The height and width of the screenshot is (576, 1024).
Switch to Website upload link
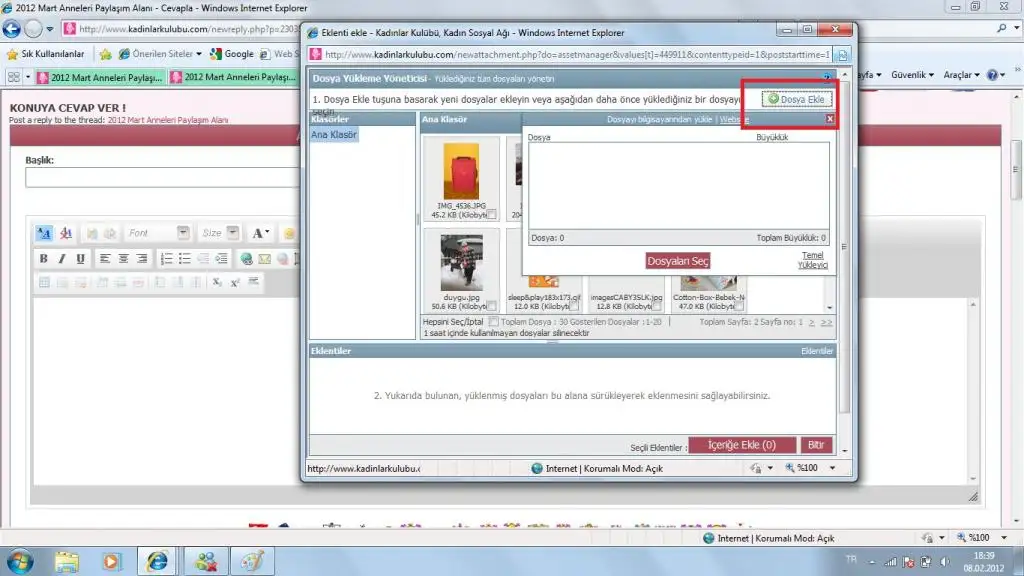(735, 119)
